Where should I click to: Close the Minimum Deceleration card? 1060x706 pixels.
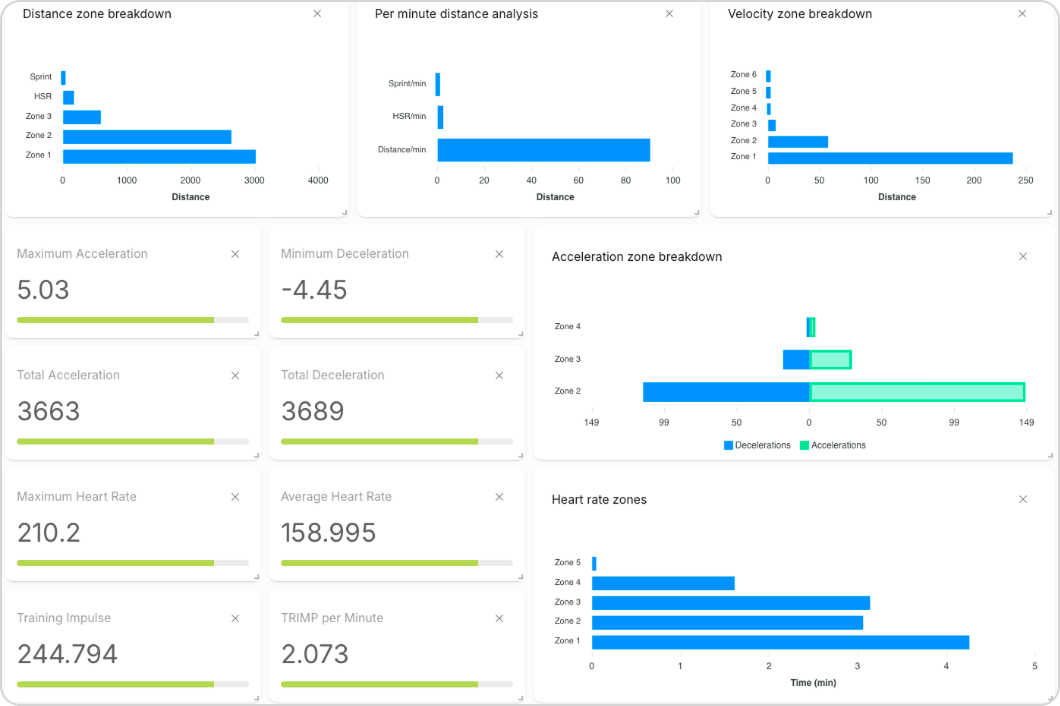point(499,254)
